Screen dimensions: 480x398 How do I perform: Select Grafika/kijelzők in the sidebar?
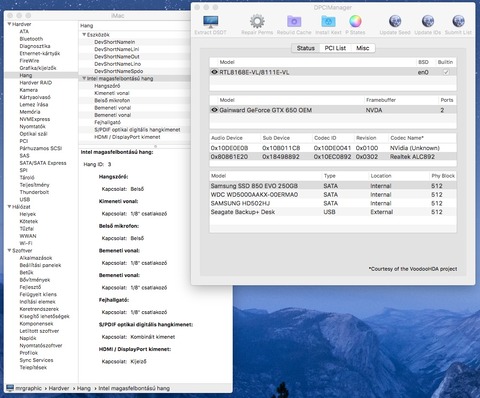point(38,68)
